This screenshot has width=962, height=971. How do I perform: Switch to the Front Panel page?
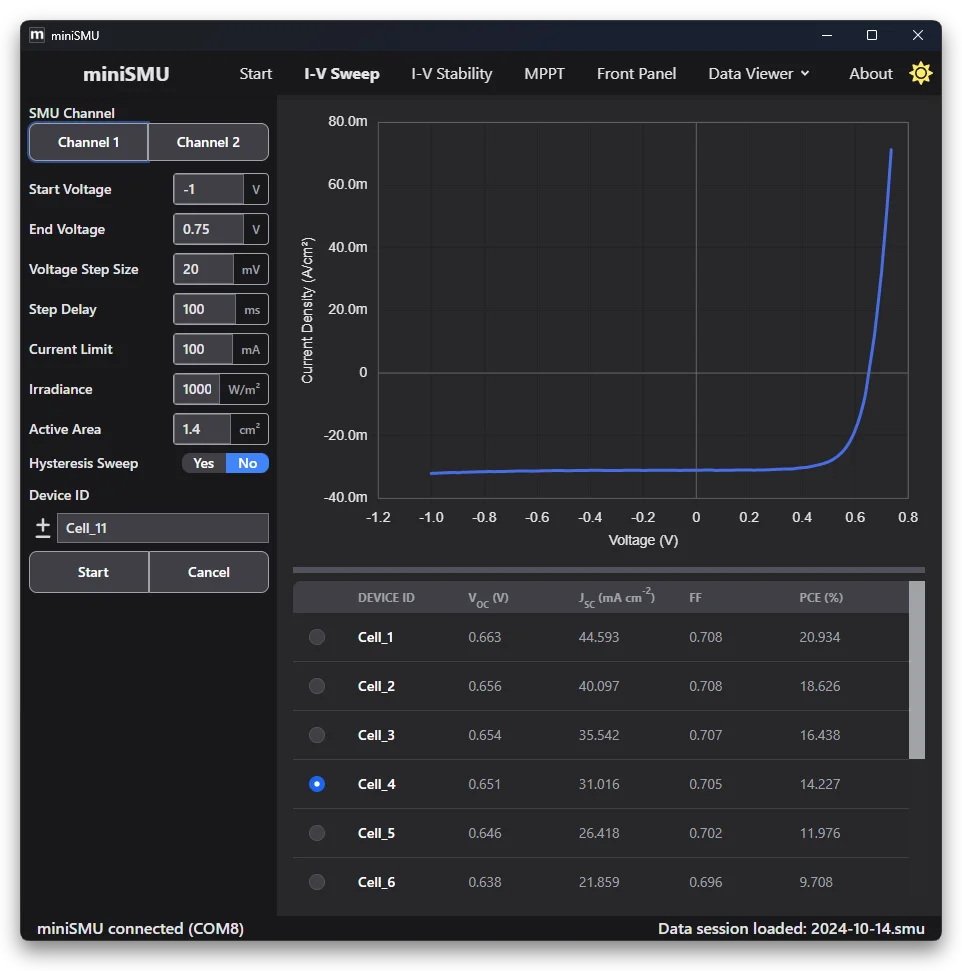click(636, 74)
